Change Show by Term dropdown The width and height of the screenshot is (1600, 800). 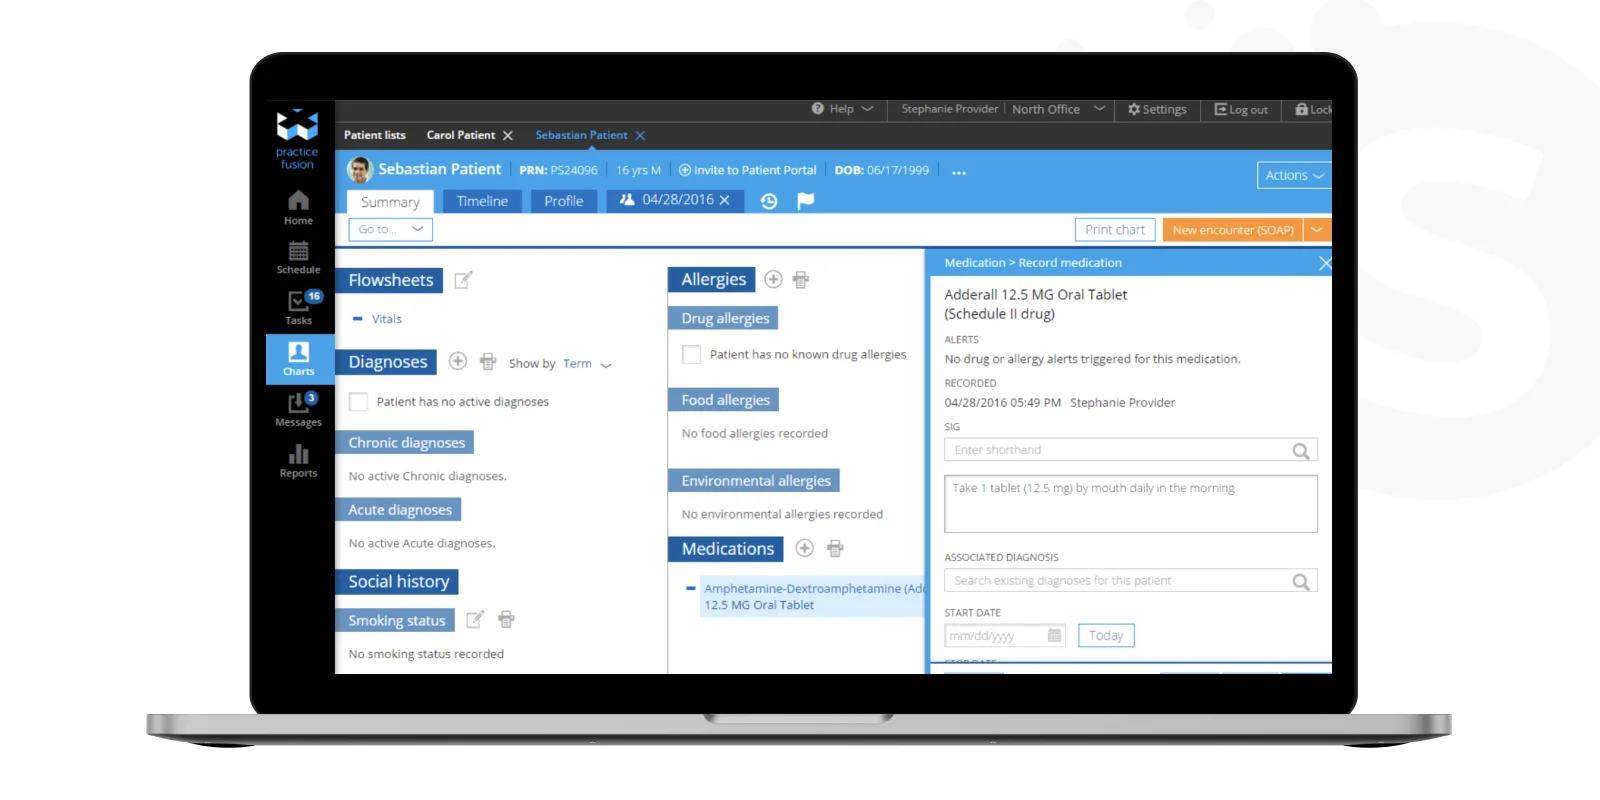[x=587, y=364]
